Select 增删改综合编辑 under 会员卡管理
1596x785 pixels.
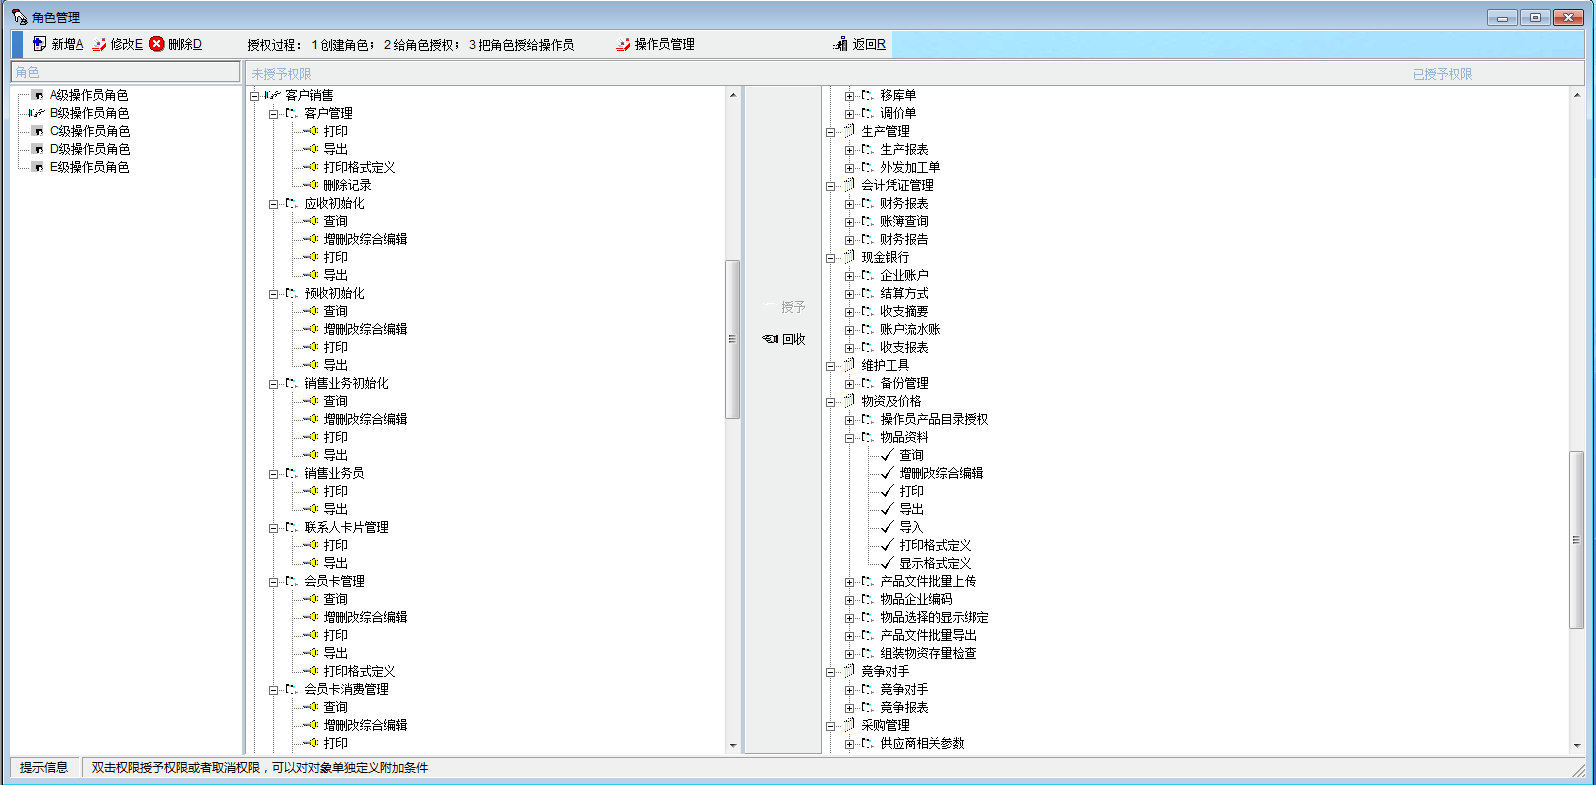(365, 617)
